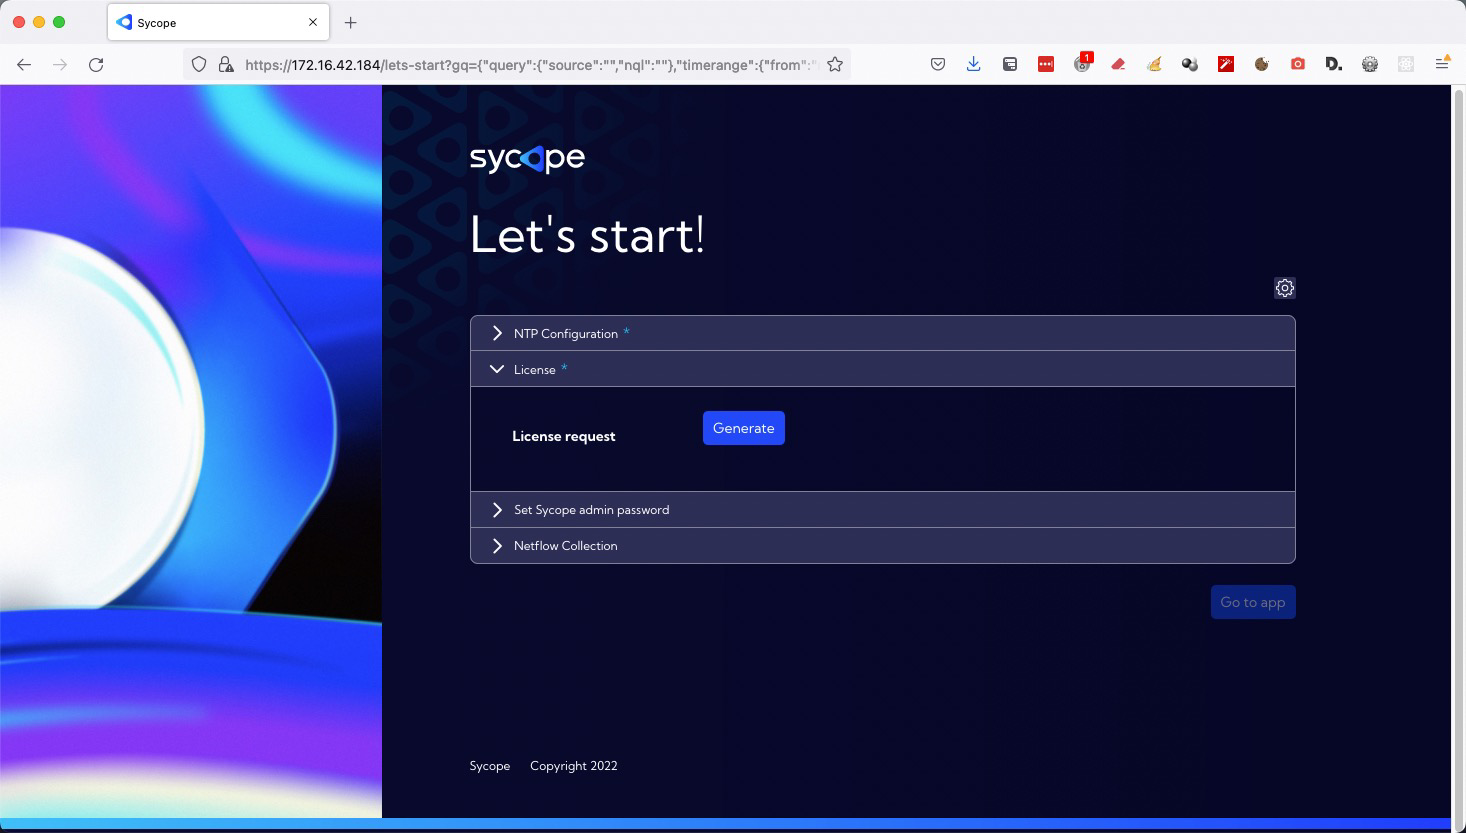
Task: Expand the Set Sycope admin password section
Action: click(x=882, y=509)
